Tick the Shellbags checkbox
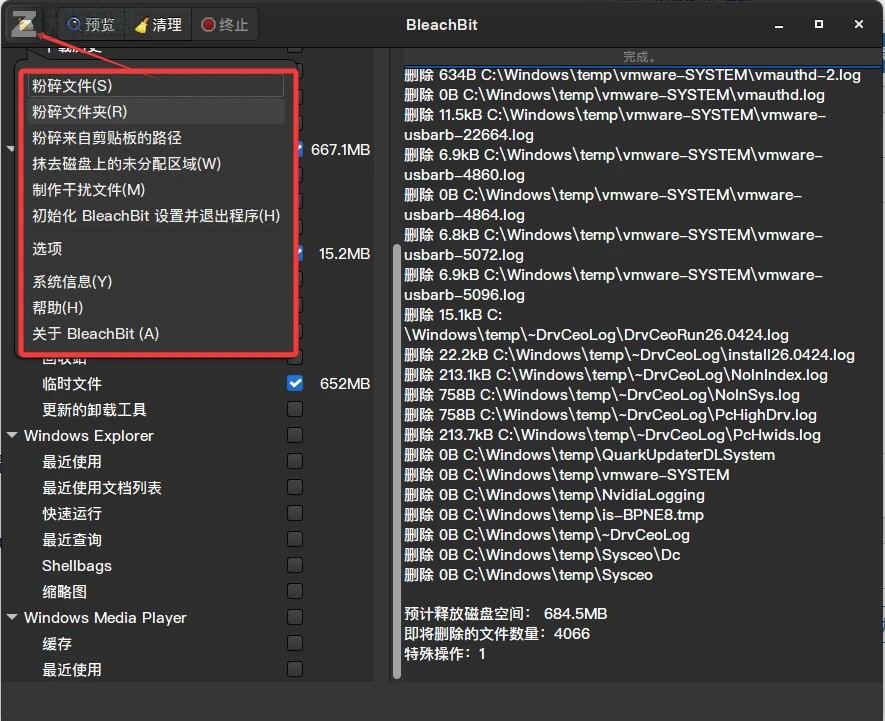Image resolution: width=885 pixels, height=721 pixels. click(x=295, y=565)
